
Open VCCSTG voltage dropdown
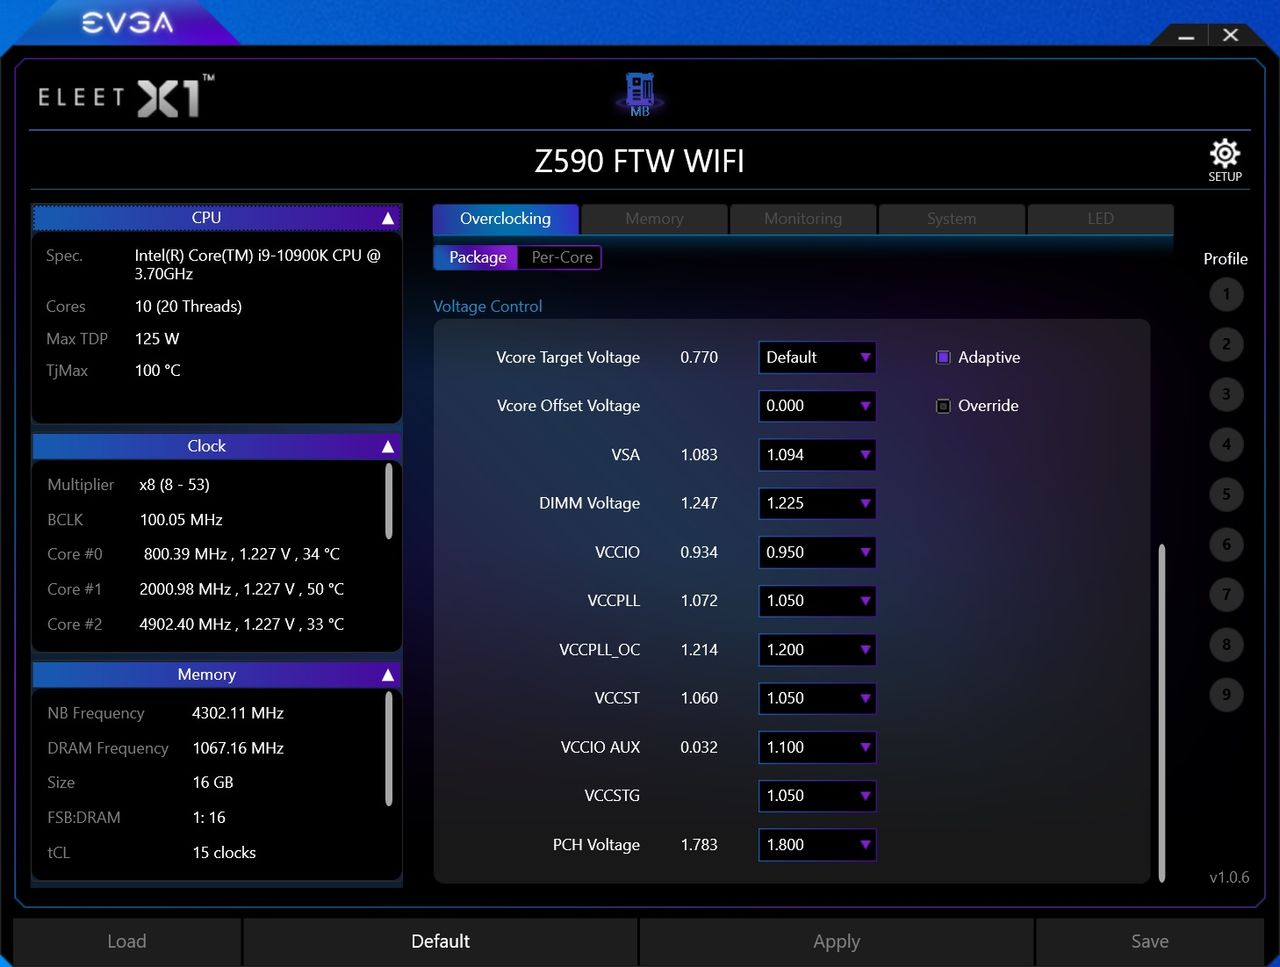(x=817, y=796)
